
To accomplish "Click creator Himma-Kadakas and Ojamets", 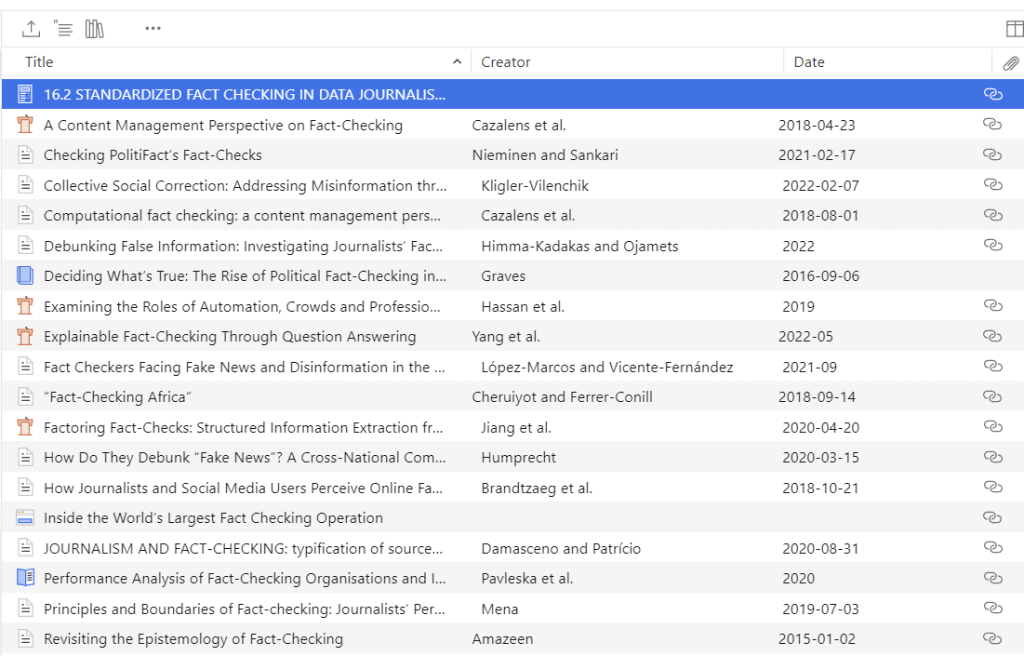I will [580, 246].
